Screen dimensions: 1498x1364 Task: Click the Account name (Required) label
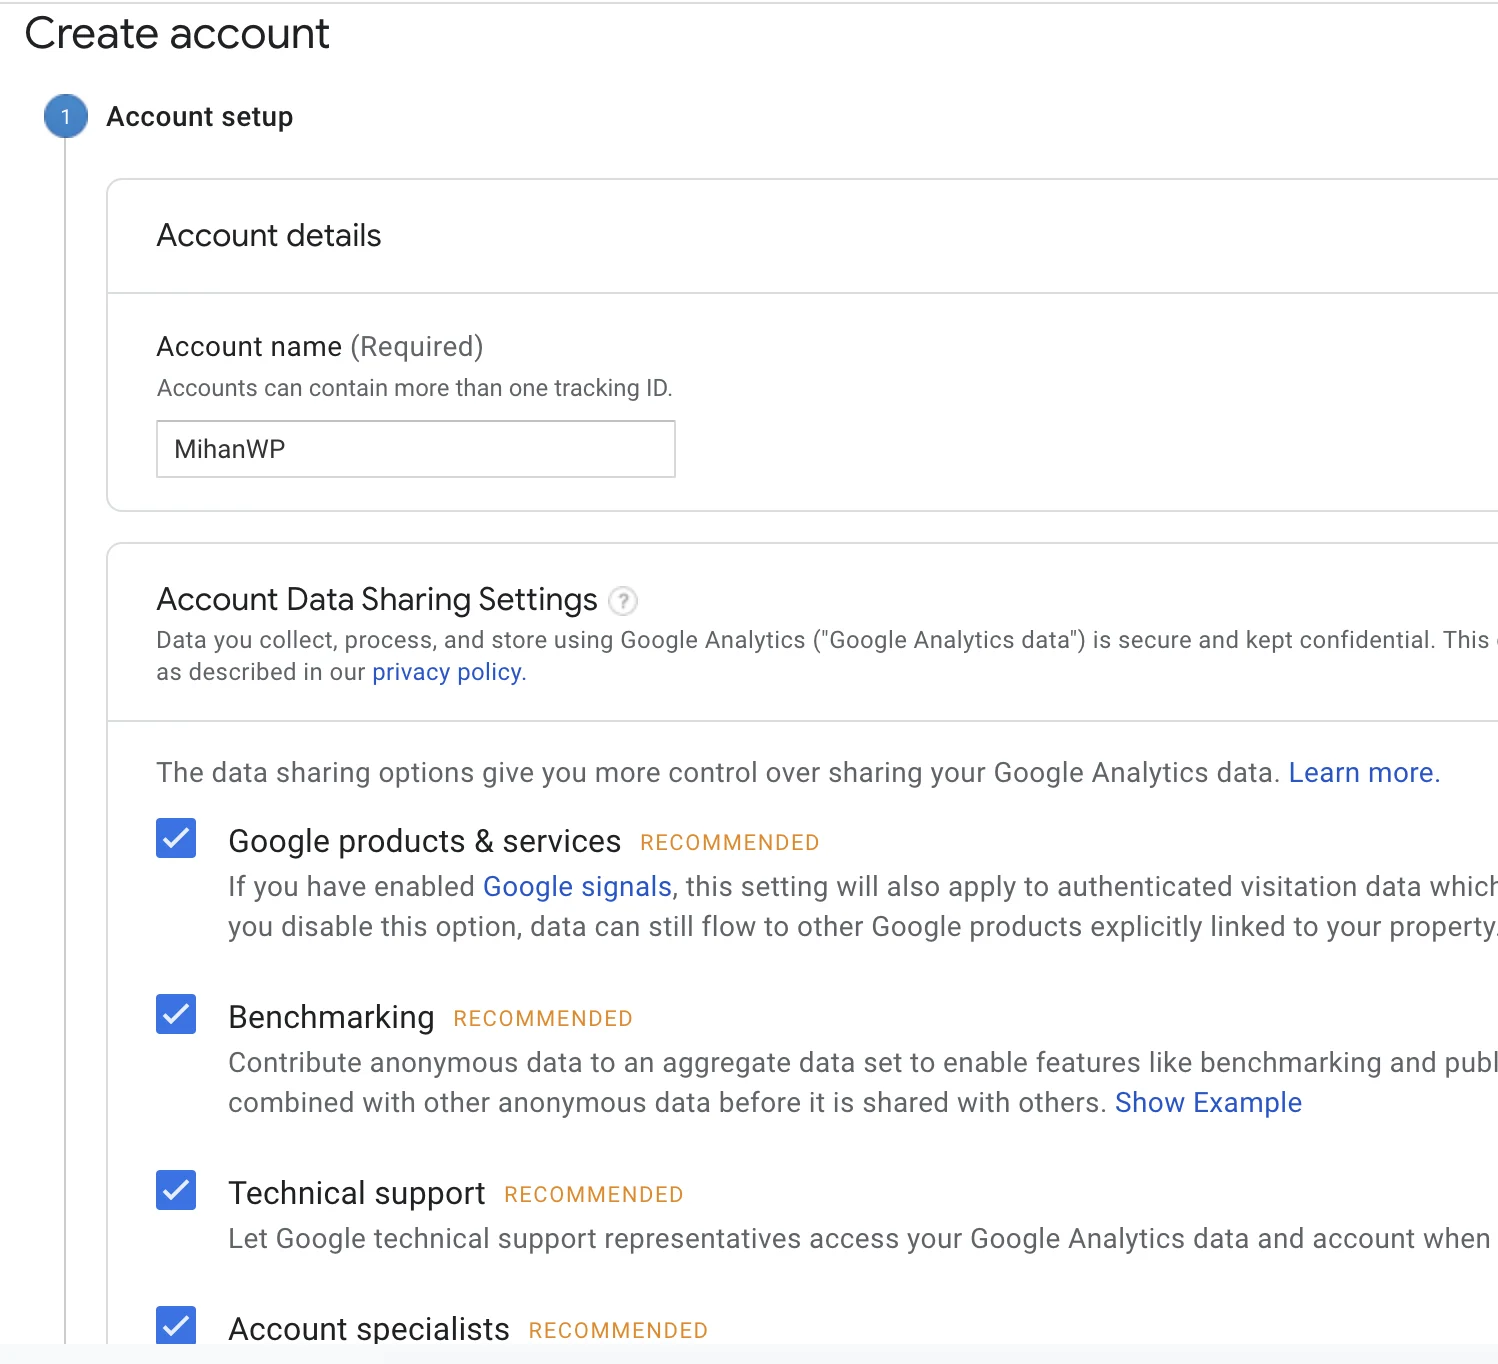(x=320, y=347)
